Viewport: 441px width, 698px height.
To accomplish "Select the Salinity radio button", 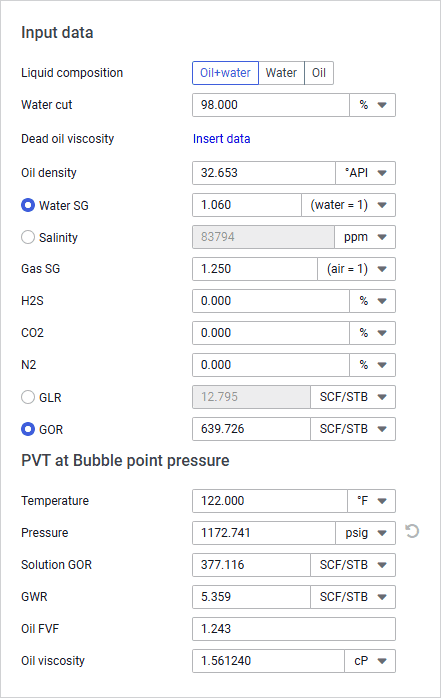I will point(28,237).
